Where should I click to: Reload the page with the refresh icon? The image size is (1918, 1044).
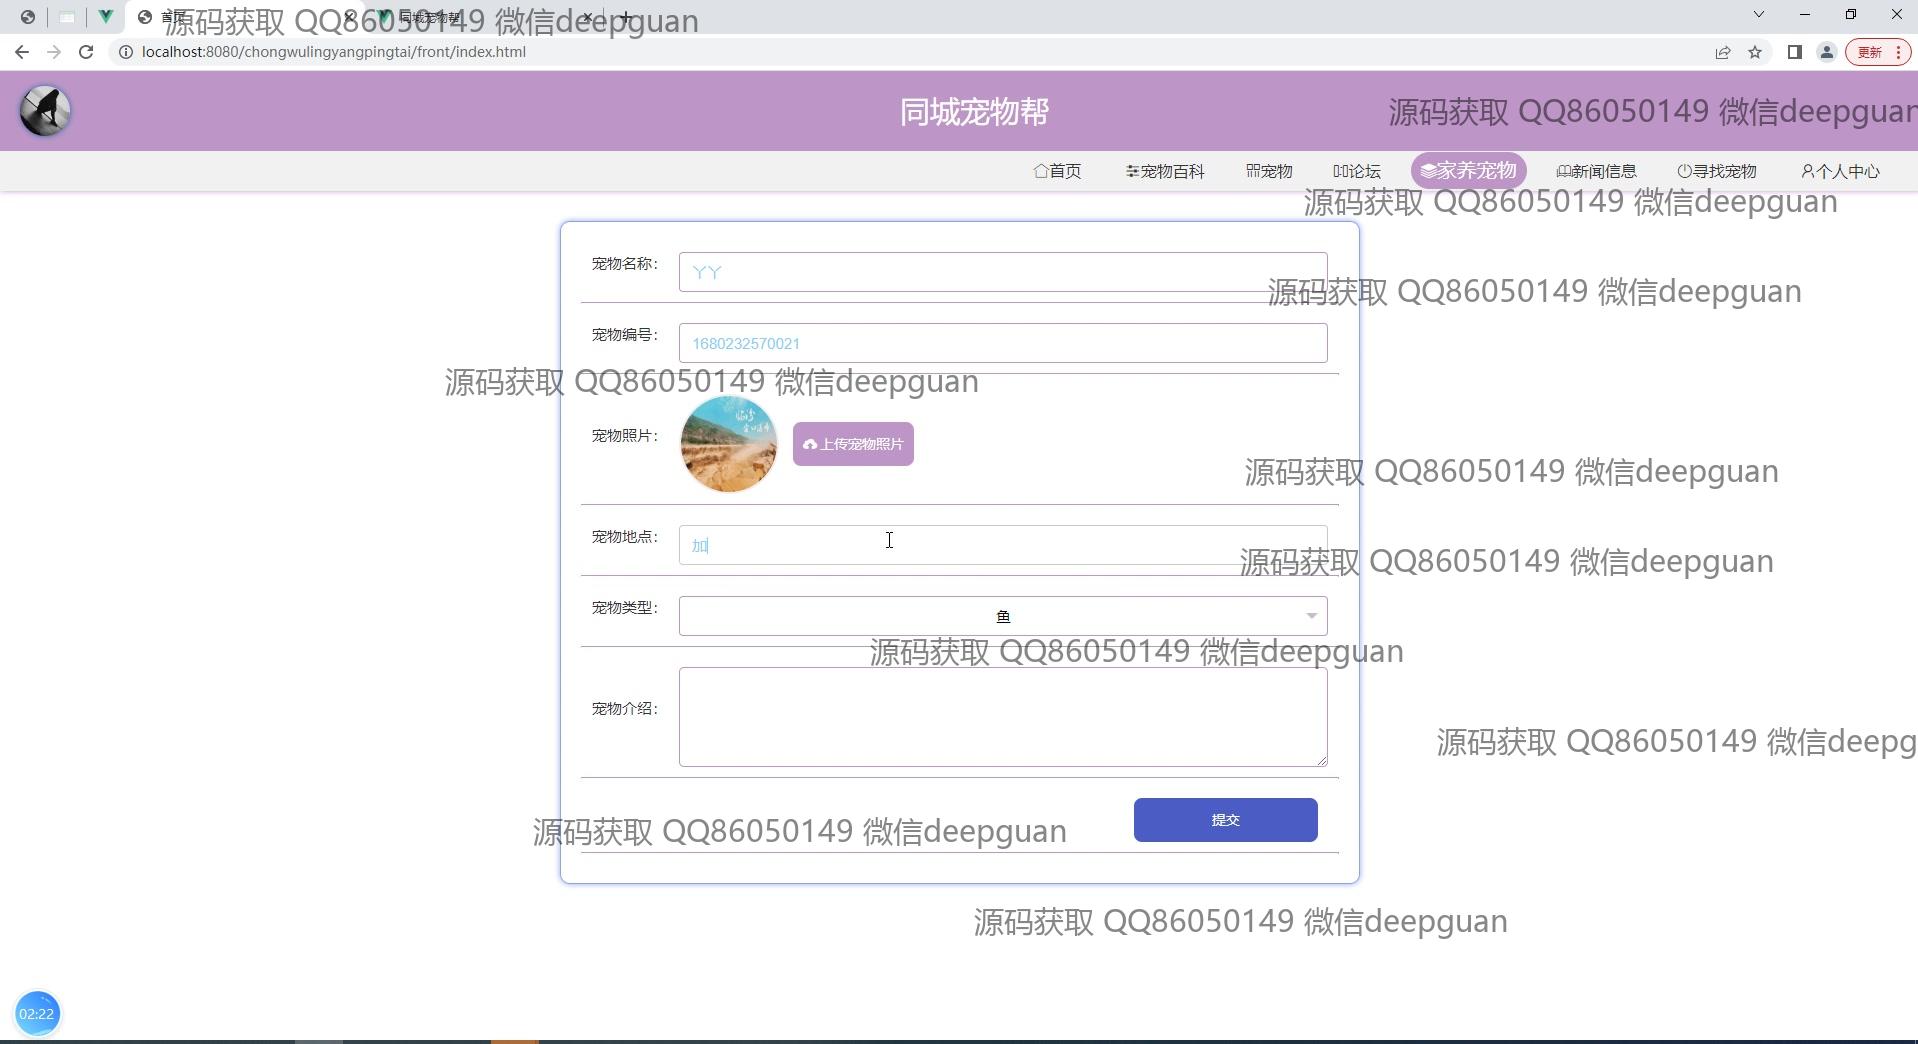point(86,52)
